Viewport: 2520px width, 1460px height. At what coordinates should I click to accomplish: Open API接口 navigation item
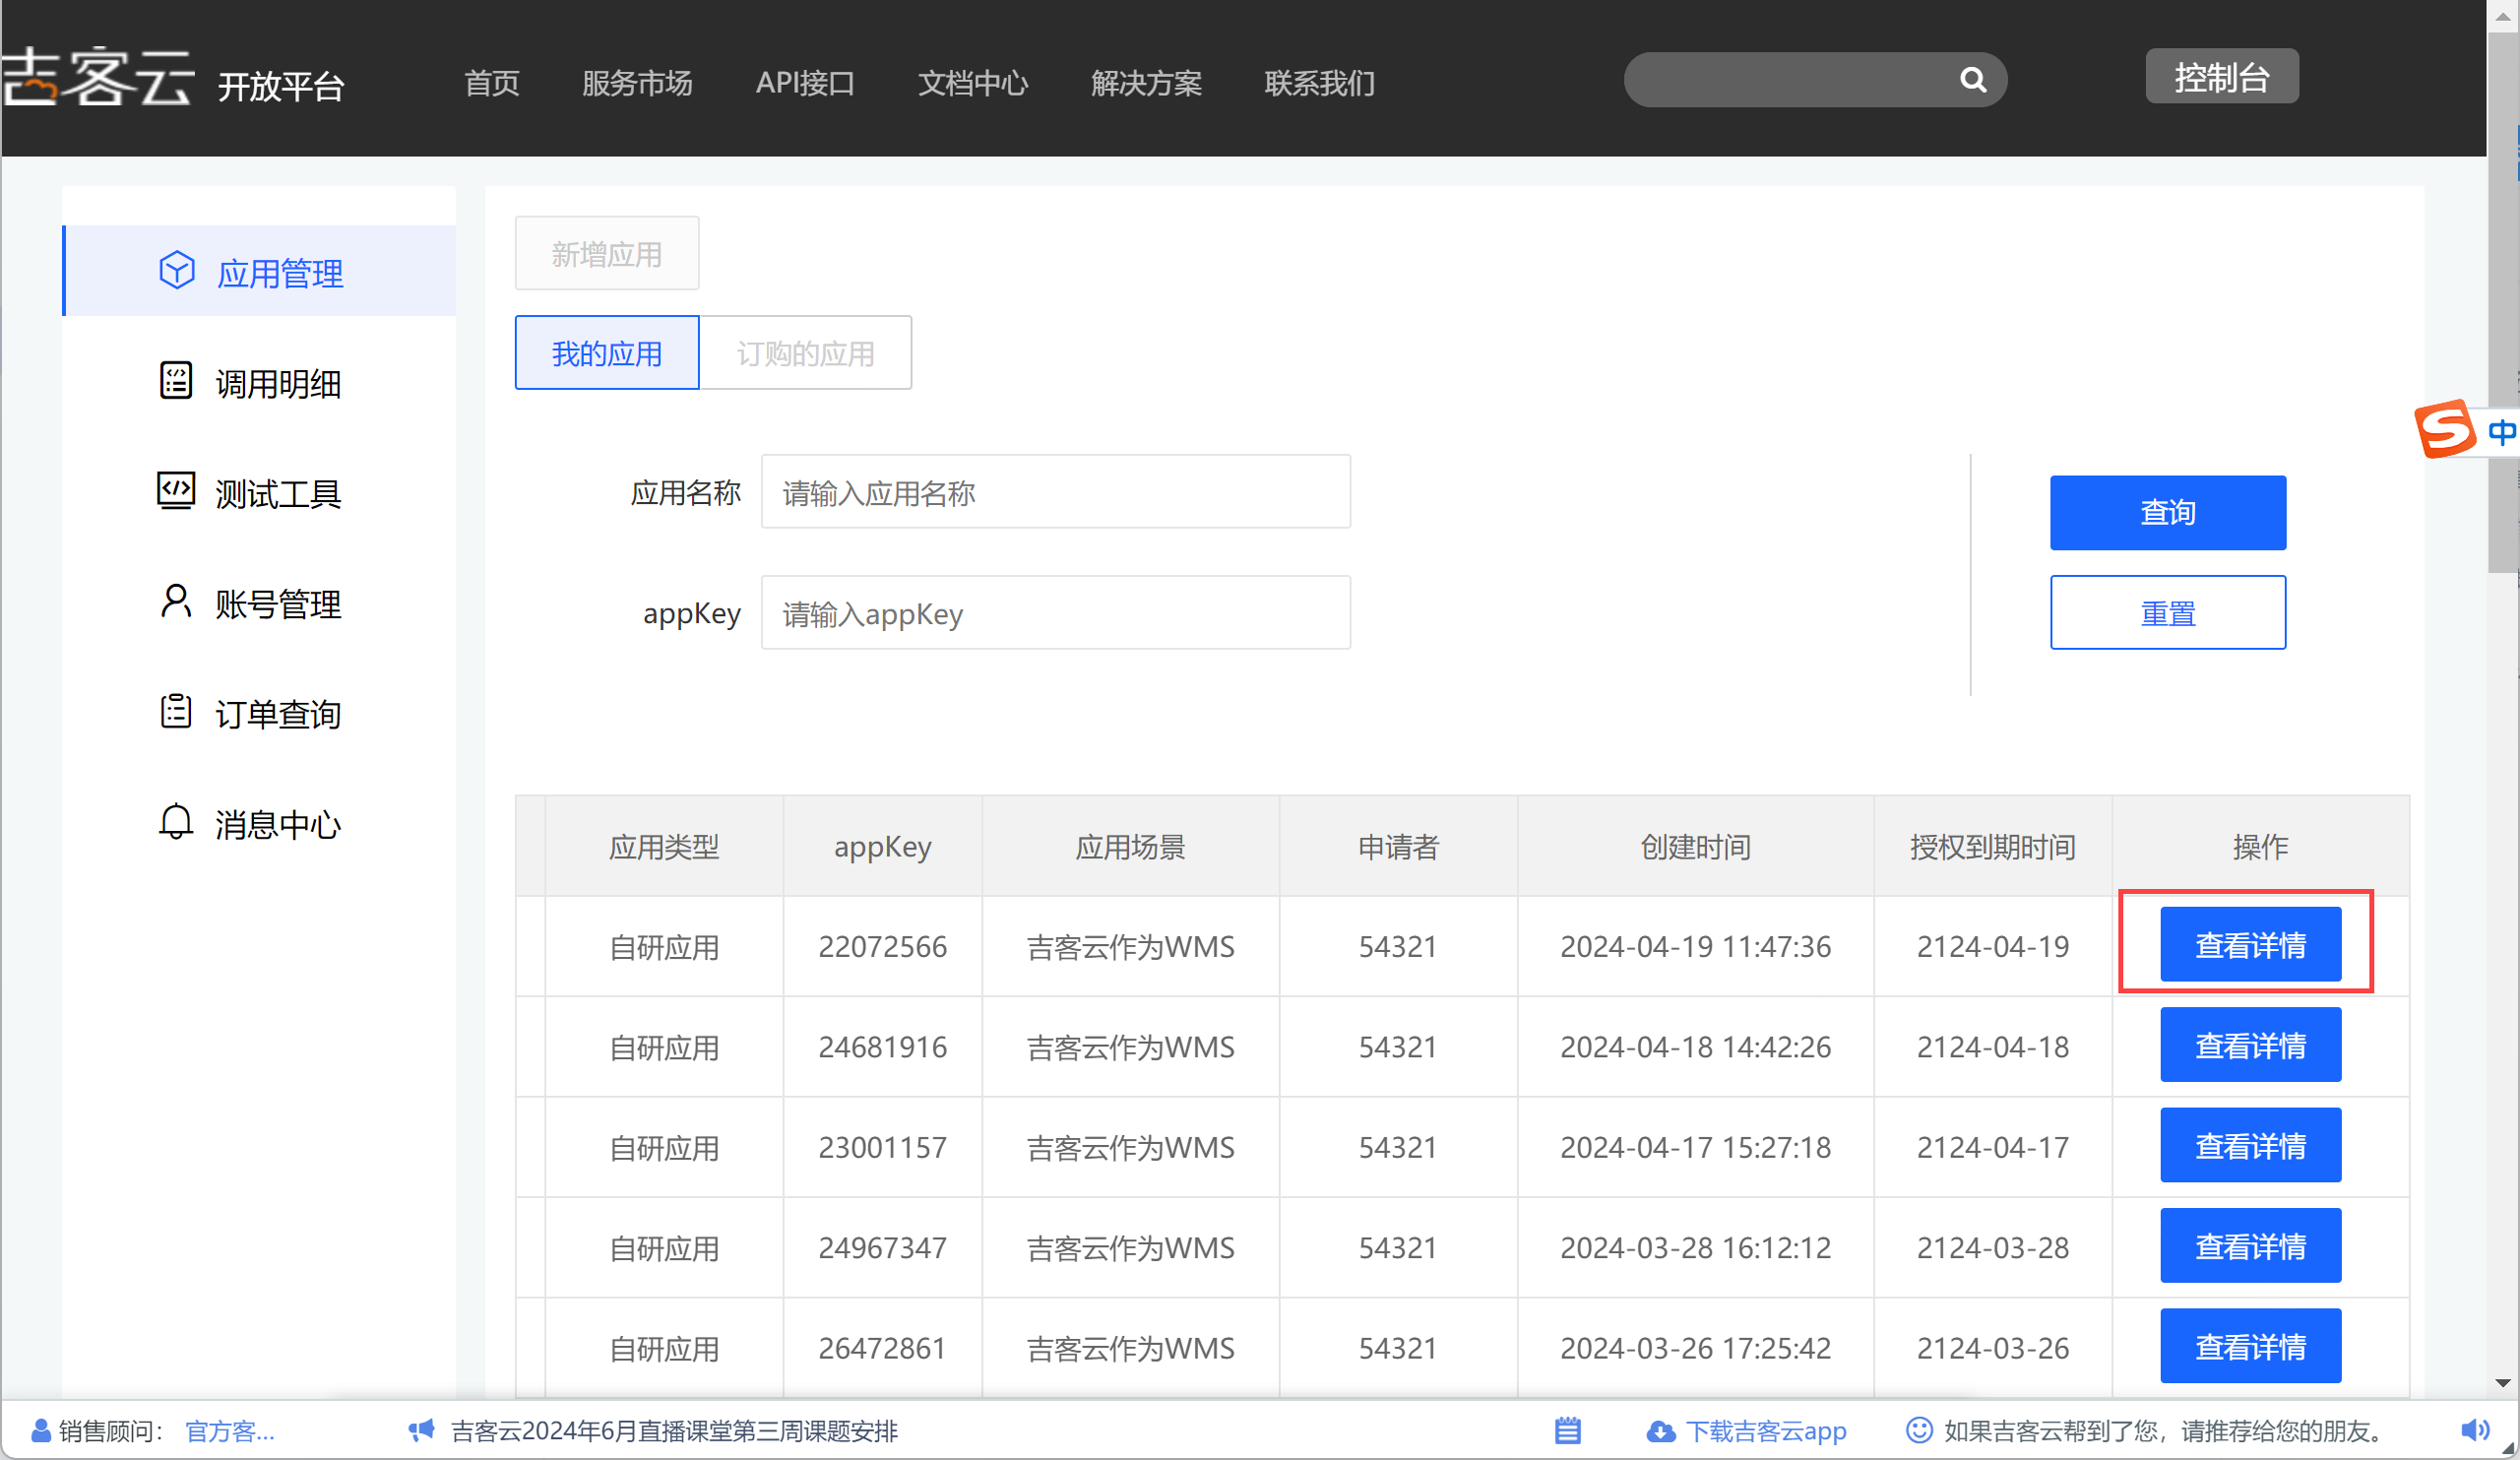coord(805,83)
